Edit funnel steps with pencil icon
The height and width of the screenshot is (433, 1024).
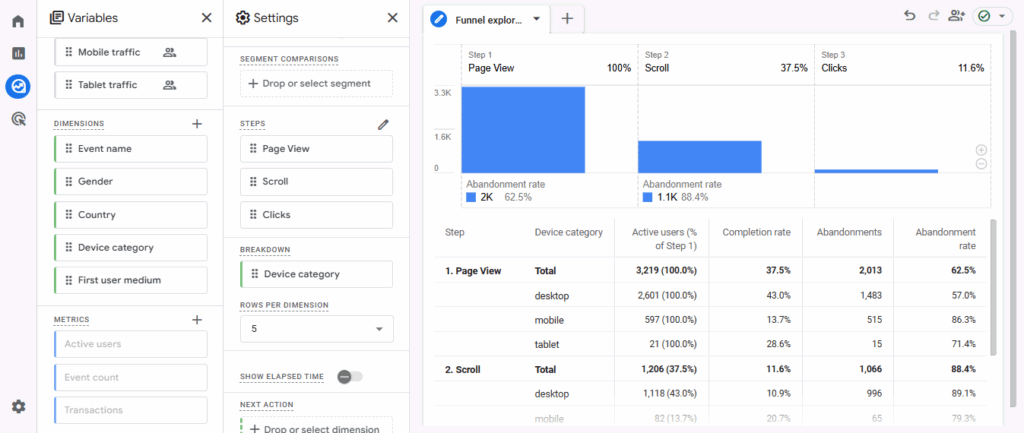coord(382,124)
